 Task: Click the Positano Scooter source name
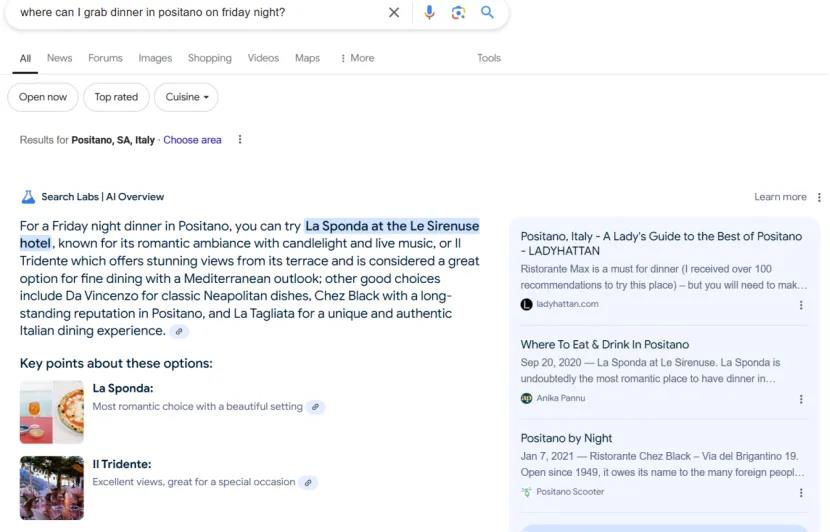570,492
